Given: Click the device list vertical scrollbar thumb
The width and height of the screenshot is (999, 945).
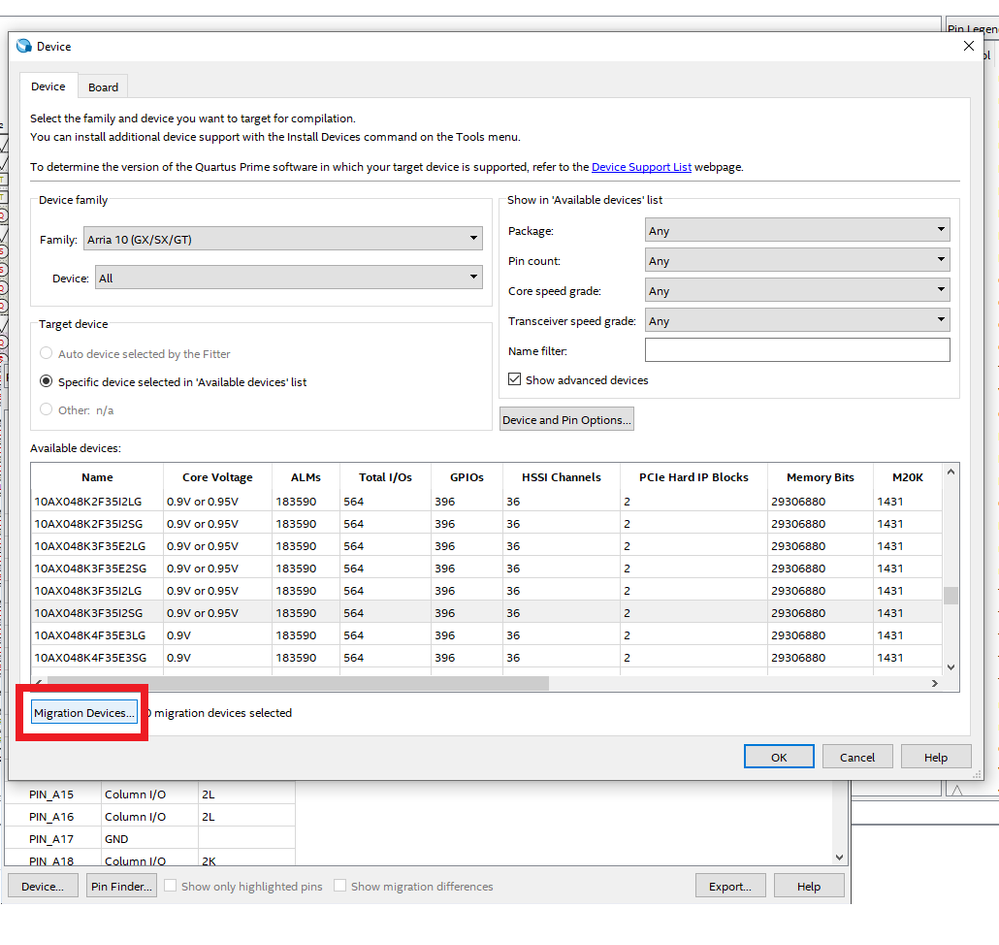Looking at the screenshot, I should click(x=951, y=595).
